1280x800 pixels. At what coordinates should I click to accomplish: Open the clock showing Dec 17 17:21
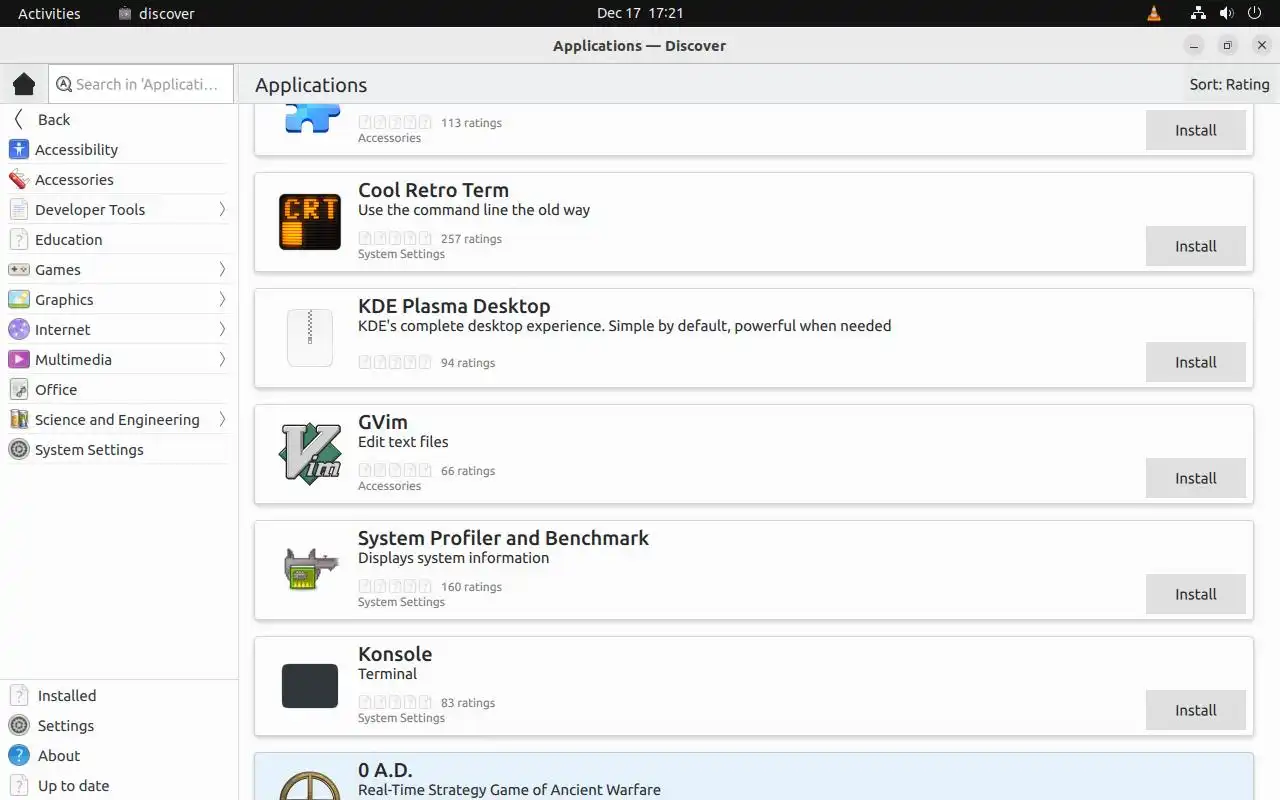640,13
